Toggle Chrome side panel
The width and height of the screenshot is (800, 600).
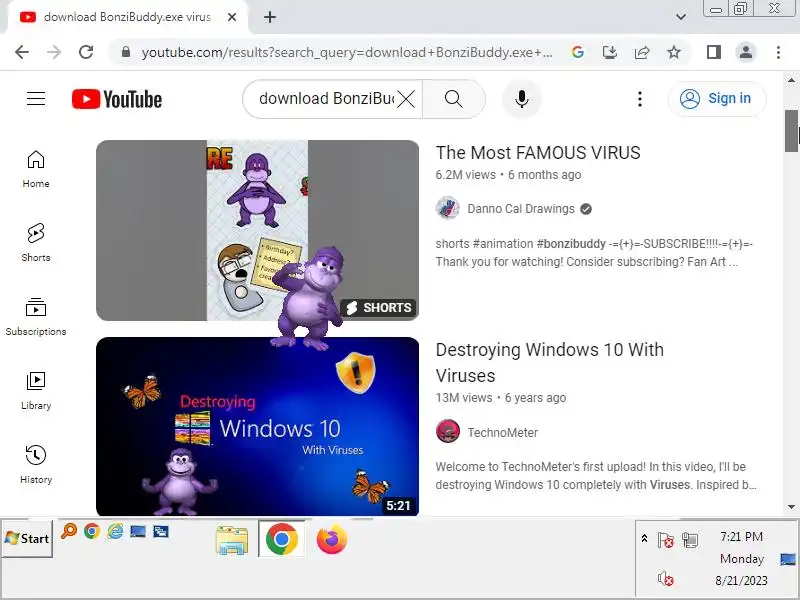tap(714, 52)
